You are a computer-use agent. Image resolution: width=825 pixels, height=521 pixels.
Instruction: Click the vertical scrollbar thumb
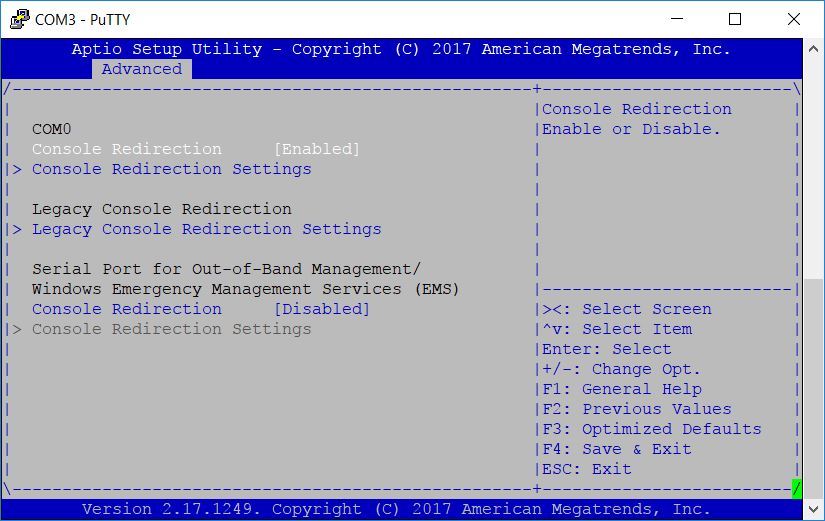pyautogui.click(x=813, y=389)
